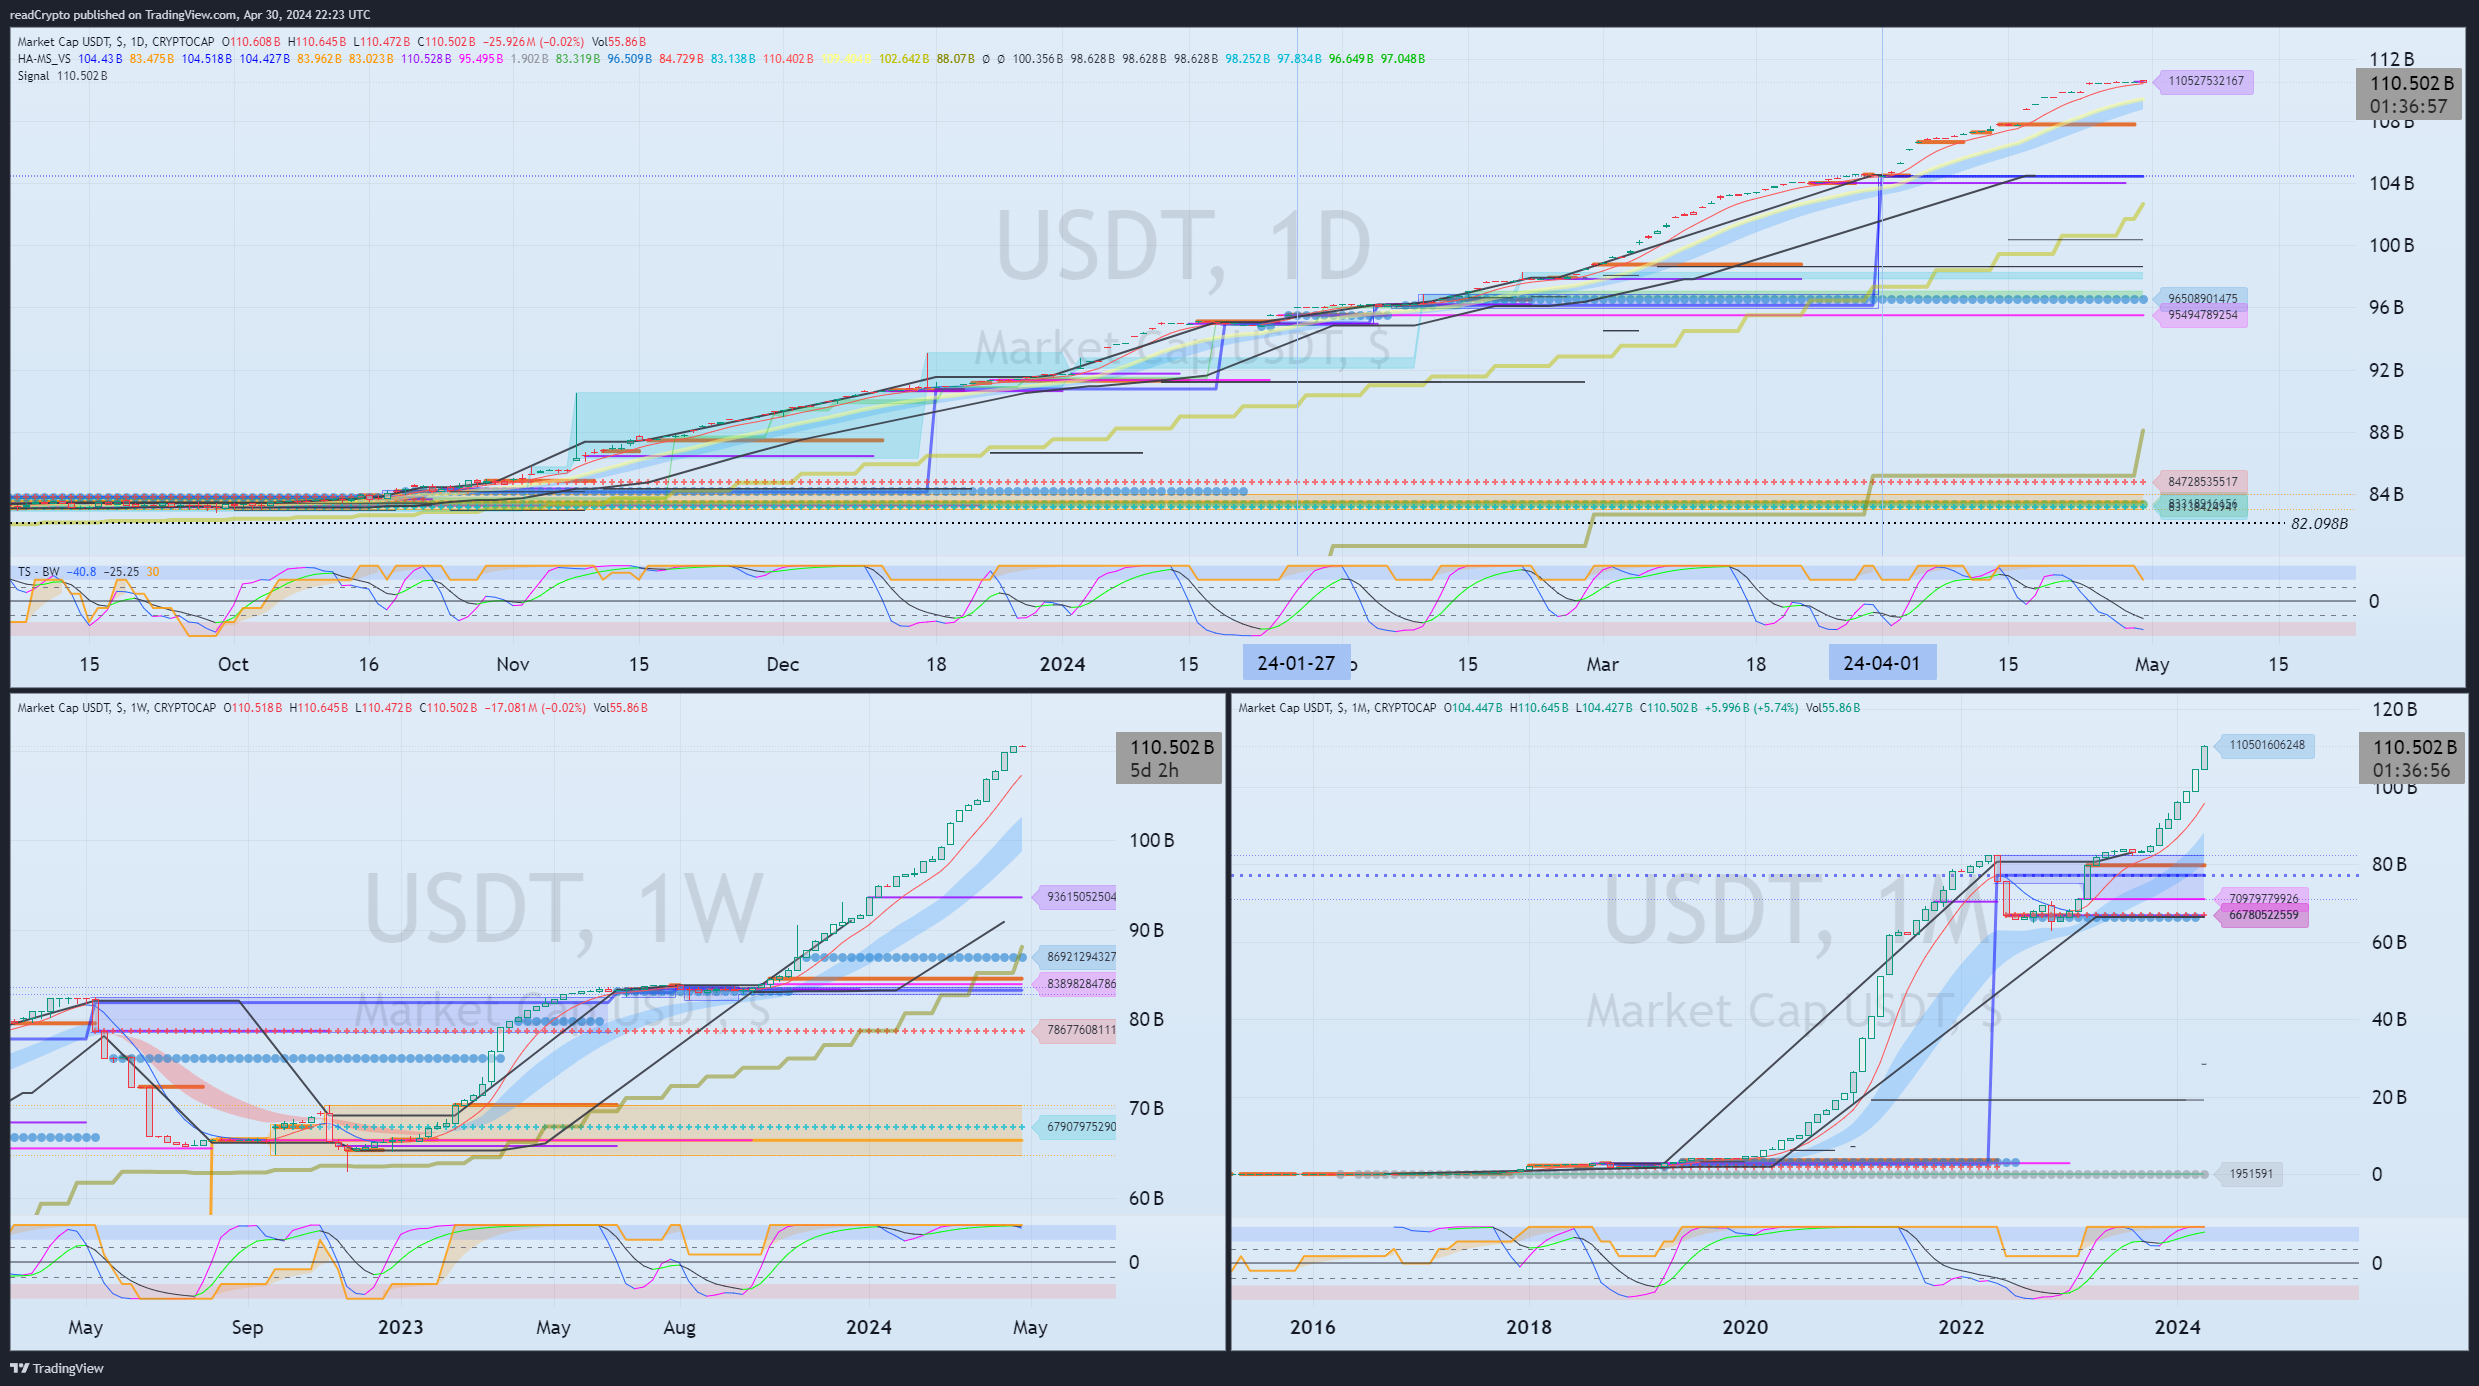Image resolution: width=2479 pixels, height=1386 pixels.
Task: Select the 70 B tick on the weekly price axis
Action: (1146, 1108)
